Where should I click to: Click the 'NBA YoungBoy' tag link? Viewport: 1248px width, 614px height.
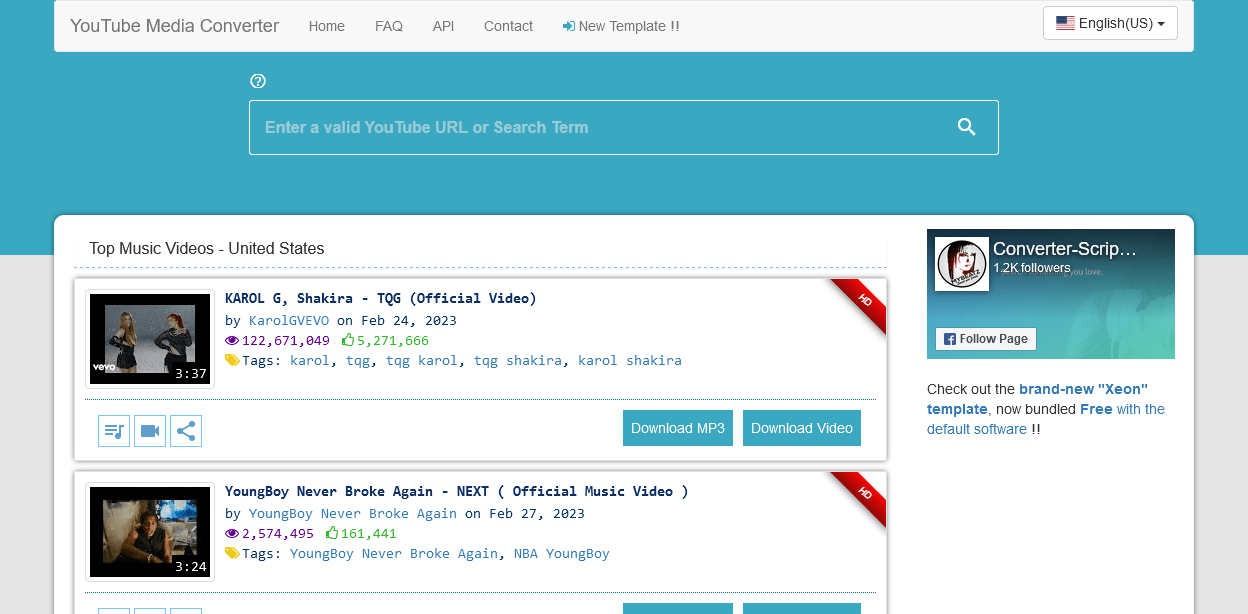tap(562, 553)
